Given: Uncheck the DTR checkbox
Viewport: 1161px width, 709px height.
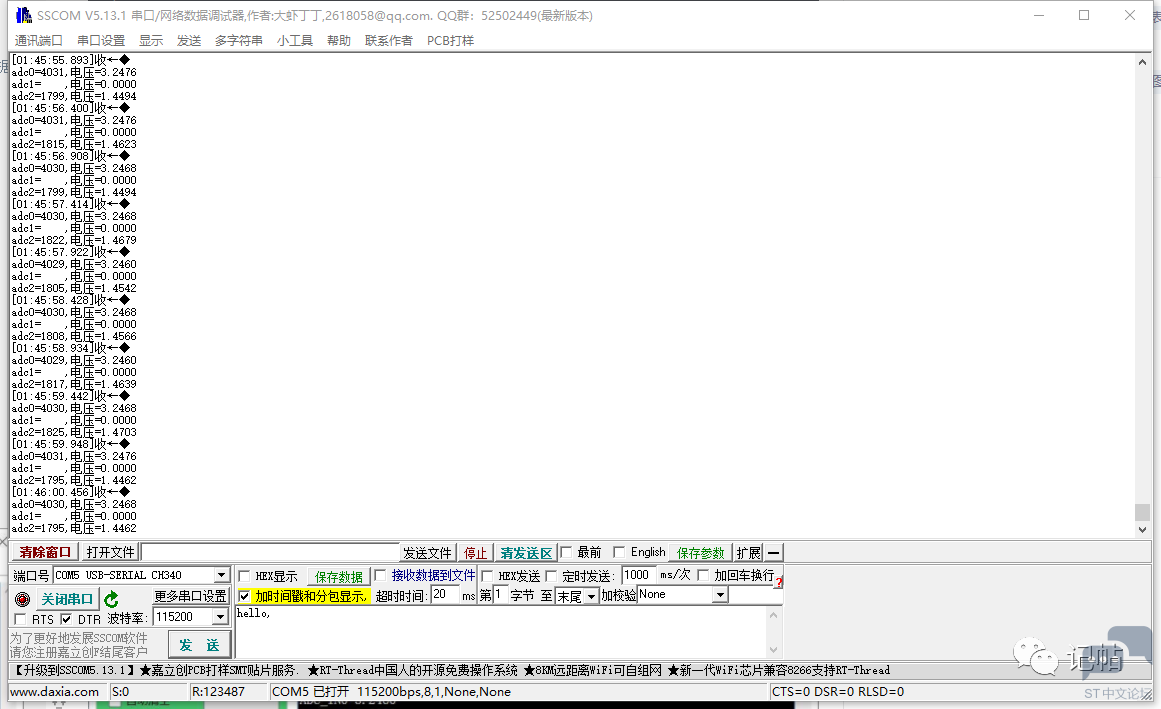Looking at the screenshot, I should tap(66, 619).
